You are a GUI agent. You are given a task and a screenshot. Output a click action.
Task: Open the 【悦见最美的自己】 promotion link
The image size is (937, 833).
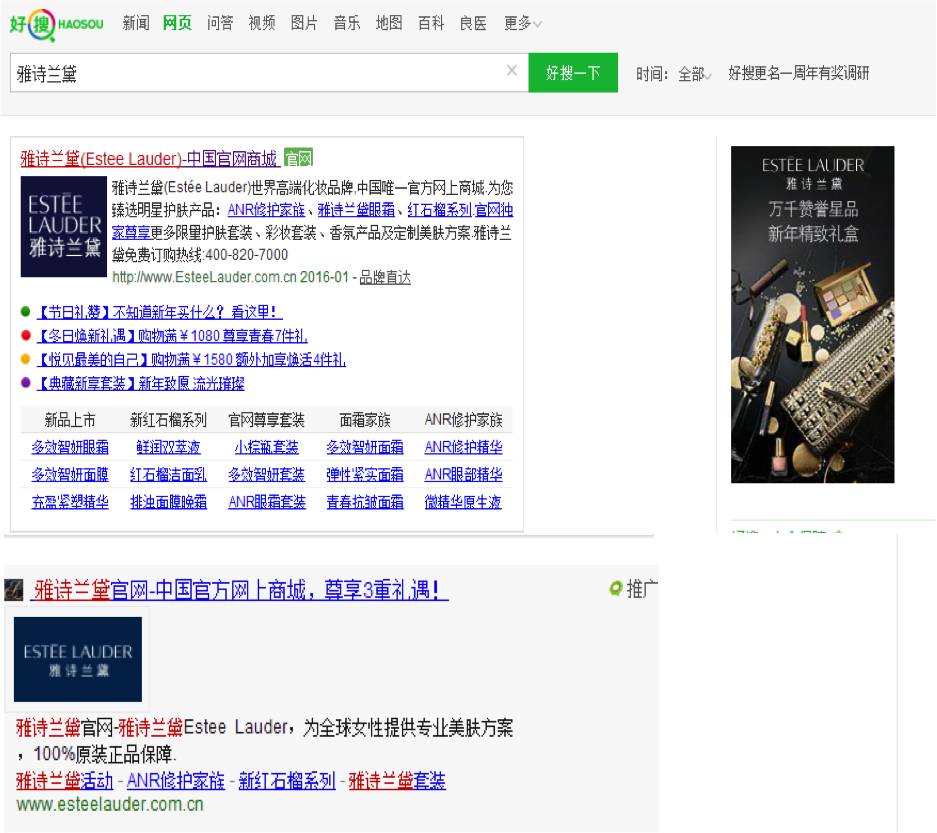[191, 360]
